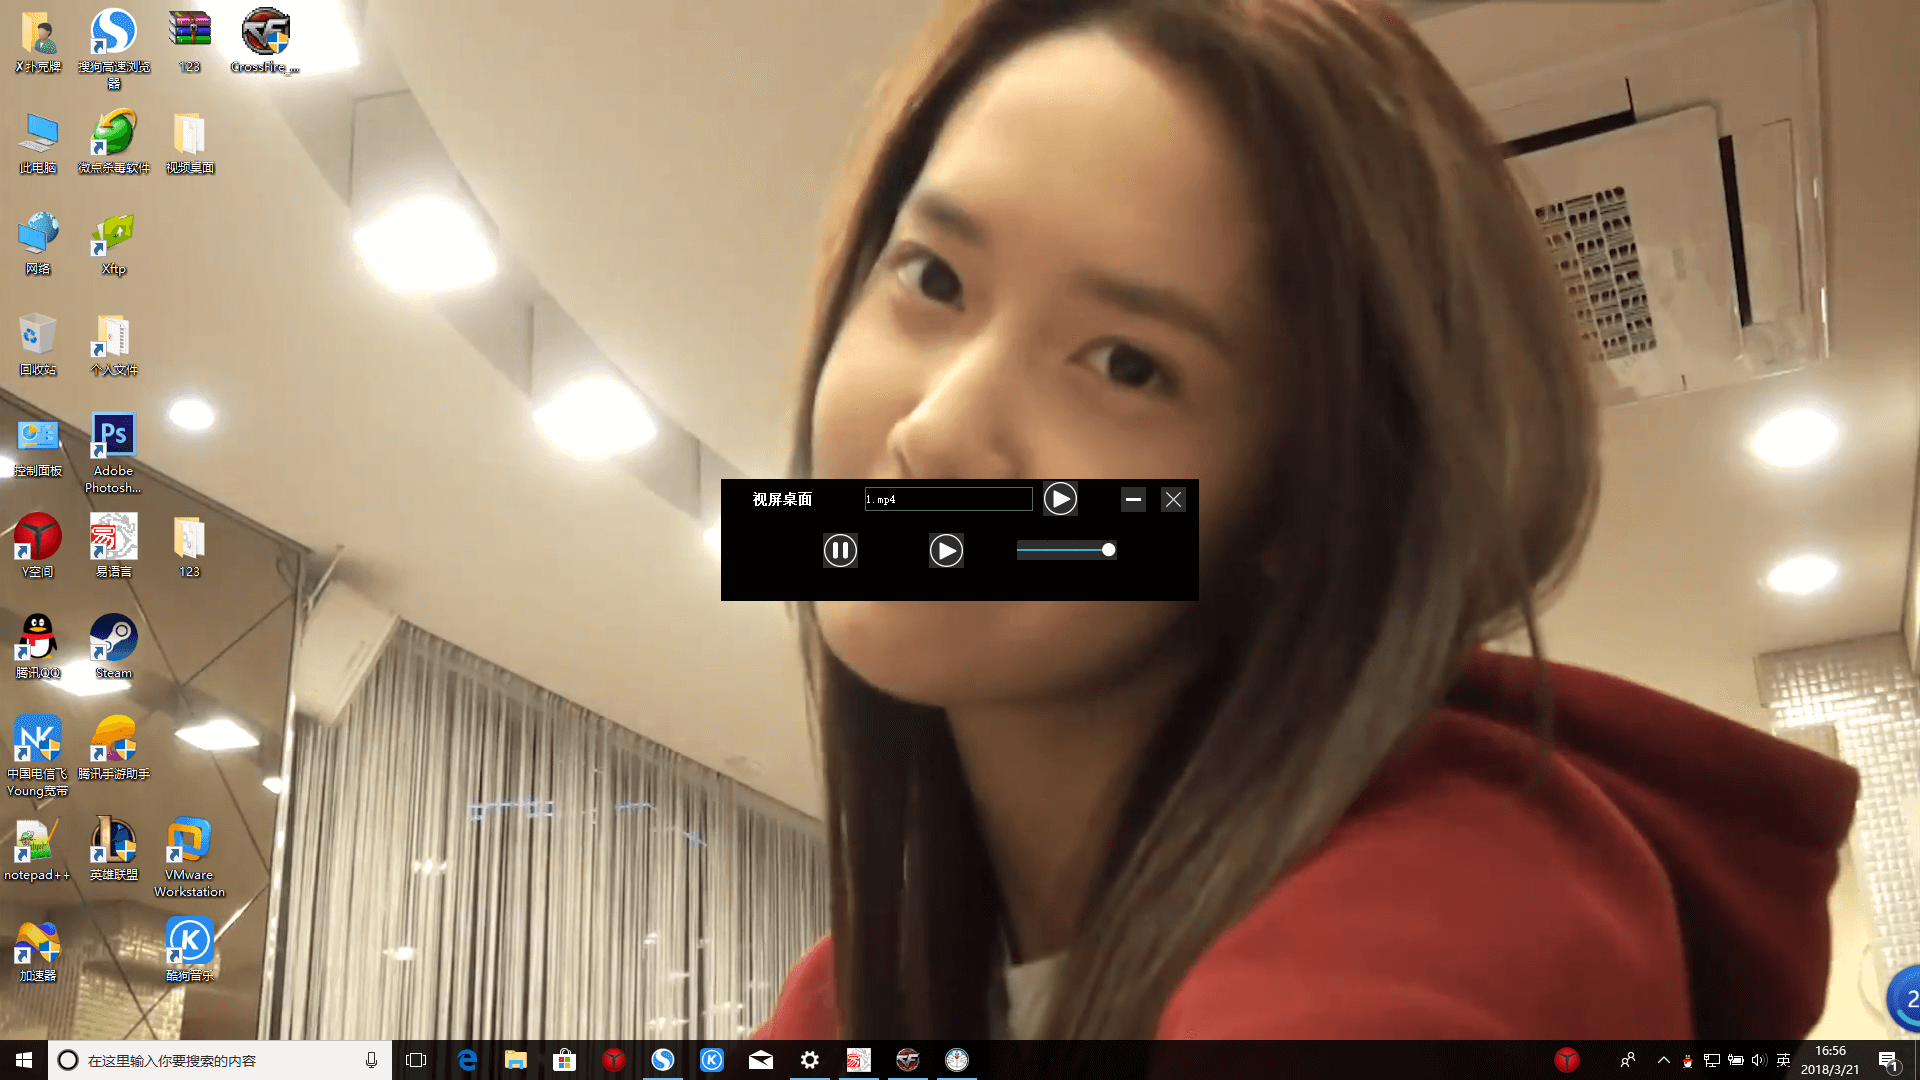Click the Cortana microphone icon

click(x=371, y=1060)
